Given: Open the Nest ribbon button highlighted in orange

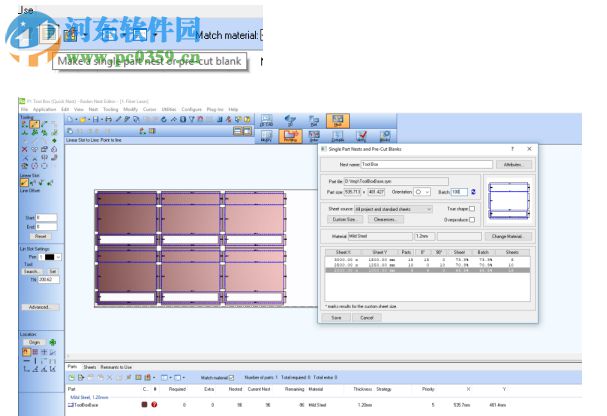Looking at the screenshot, I should [x=337, y=121].
